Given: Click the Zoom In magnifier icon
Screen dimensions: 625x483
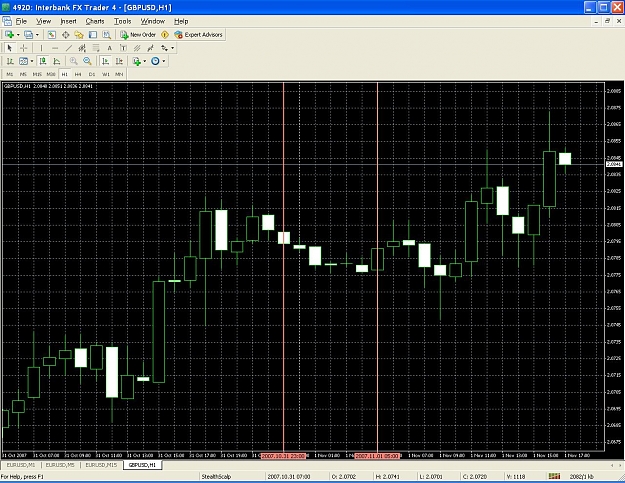Looking at the screenshot, I should click(74, 61).
